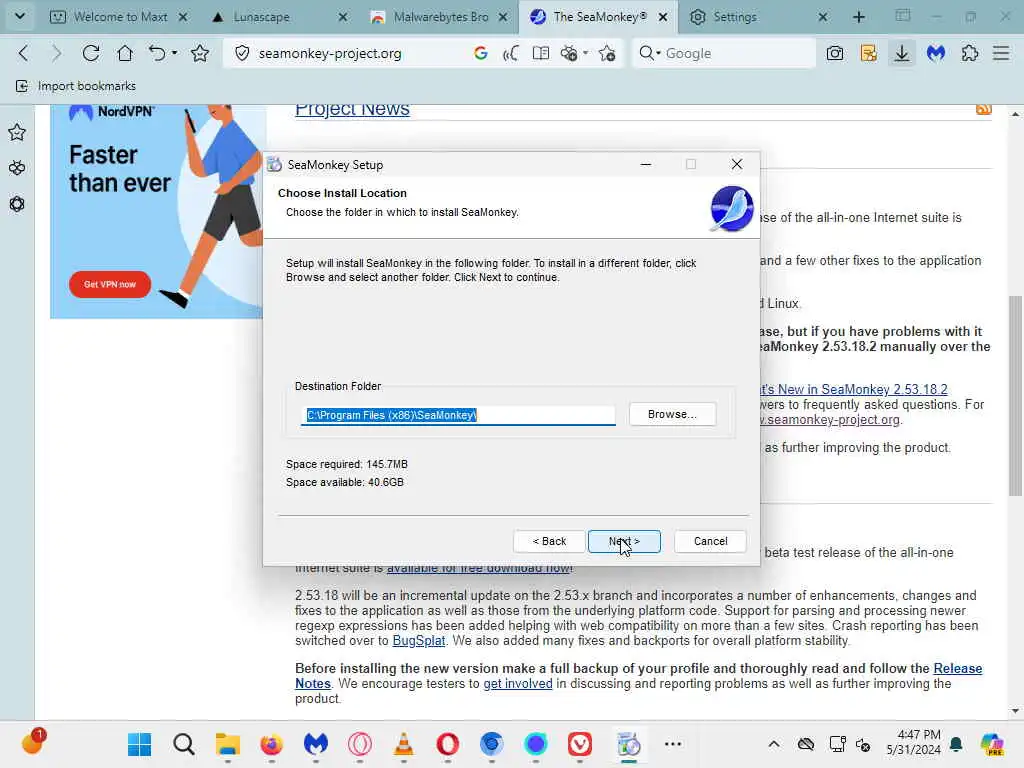
Task: Cancel the SeaMonkey Setup wizard
Action: click(x=711, y=541)
